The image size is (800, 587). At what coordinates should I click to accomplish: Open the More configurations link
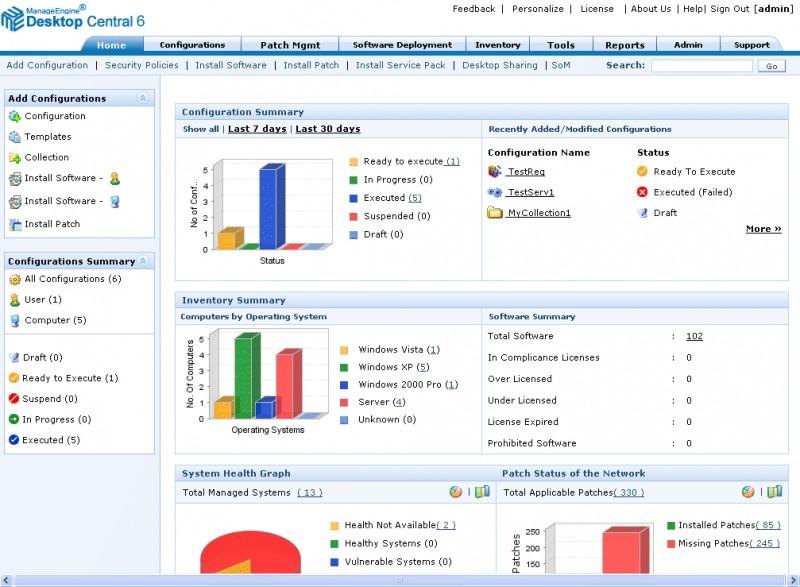coord(763,229)
